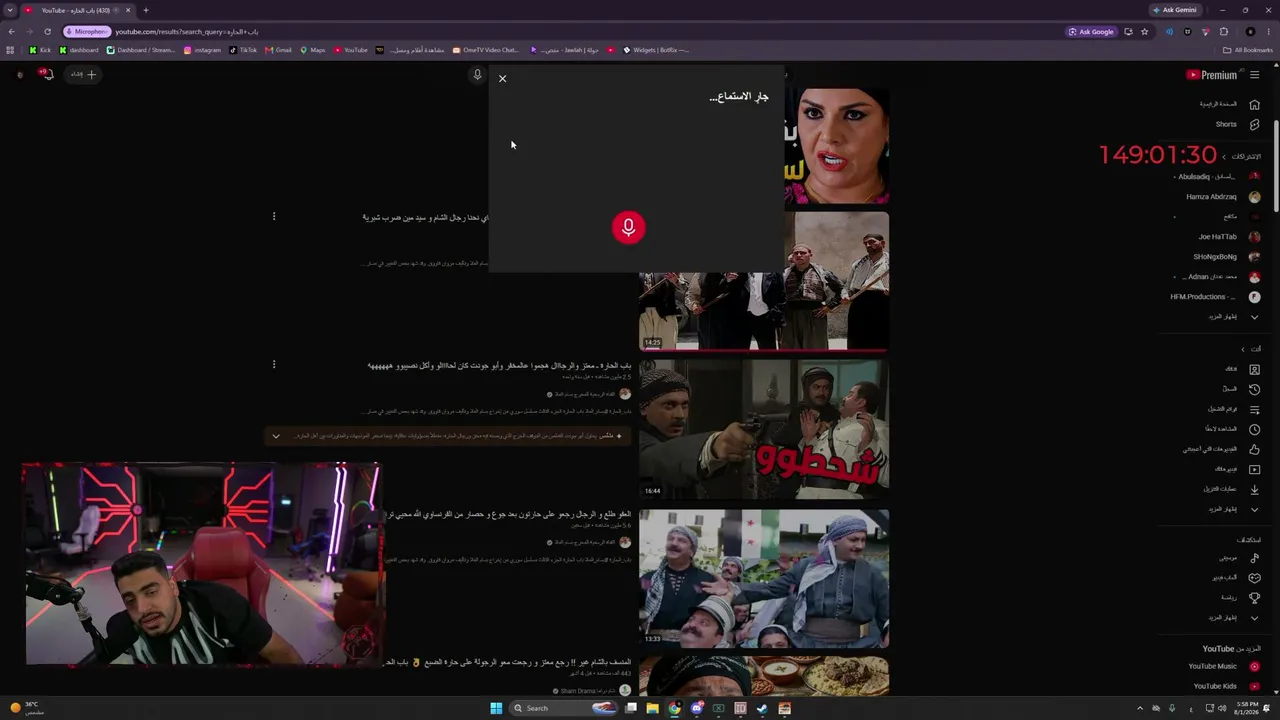
Task: Open the Gmail bookmark
Action: (x=278, y=50)
